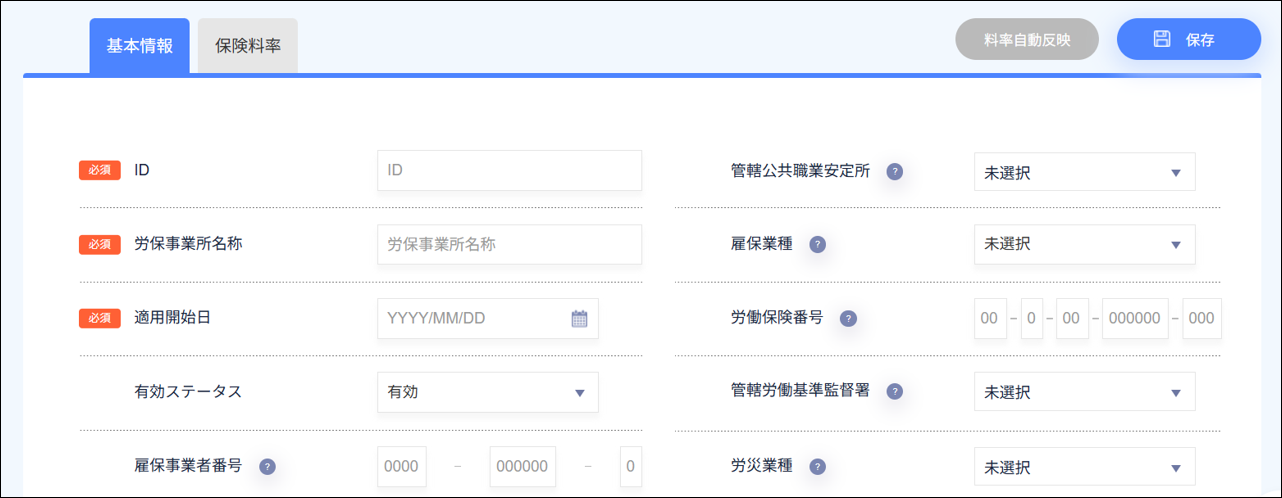Screen dimensions: 1282x498
Task: Click the help icon beside 管轄労働基準監督署
Action: tap(894, 392)
